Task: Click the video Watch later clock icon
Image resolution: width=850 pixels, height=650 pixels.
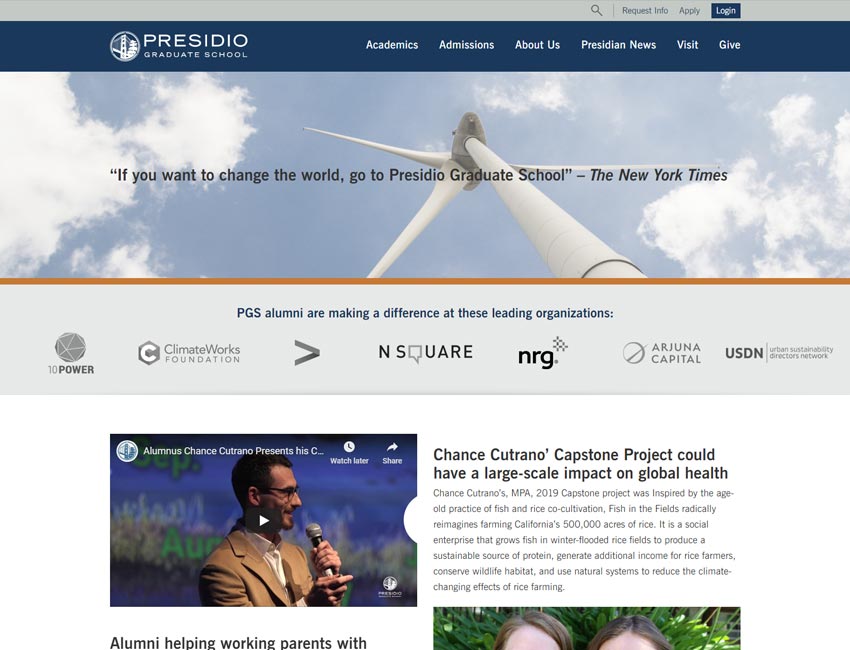Action: point(349,447)
